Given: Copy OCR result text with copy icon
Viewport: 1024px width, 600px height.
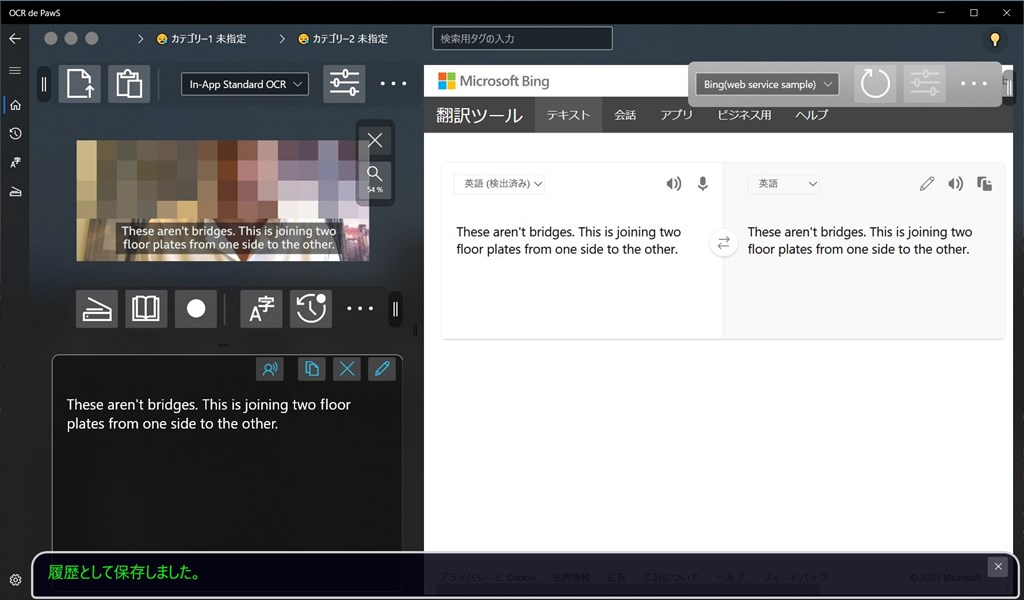Looking at the screenshot, I should (x=311, y=369).
